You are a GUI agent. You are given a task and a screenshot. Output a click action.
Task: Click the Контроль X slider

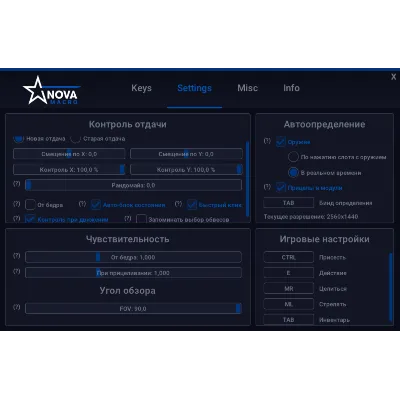[x=69, y=170]
